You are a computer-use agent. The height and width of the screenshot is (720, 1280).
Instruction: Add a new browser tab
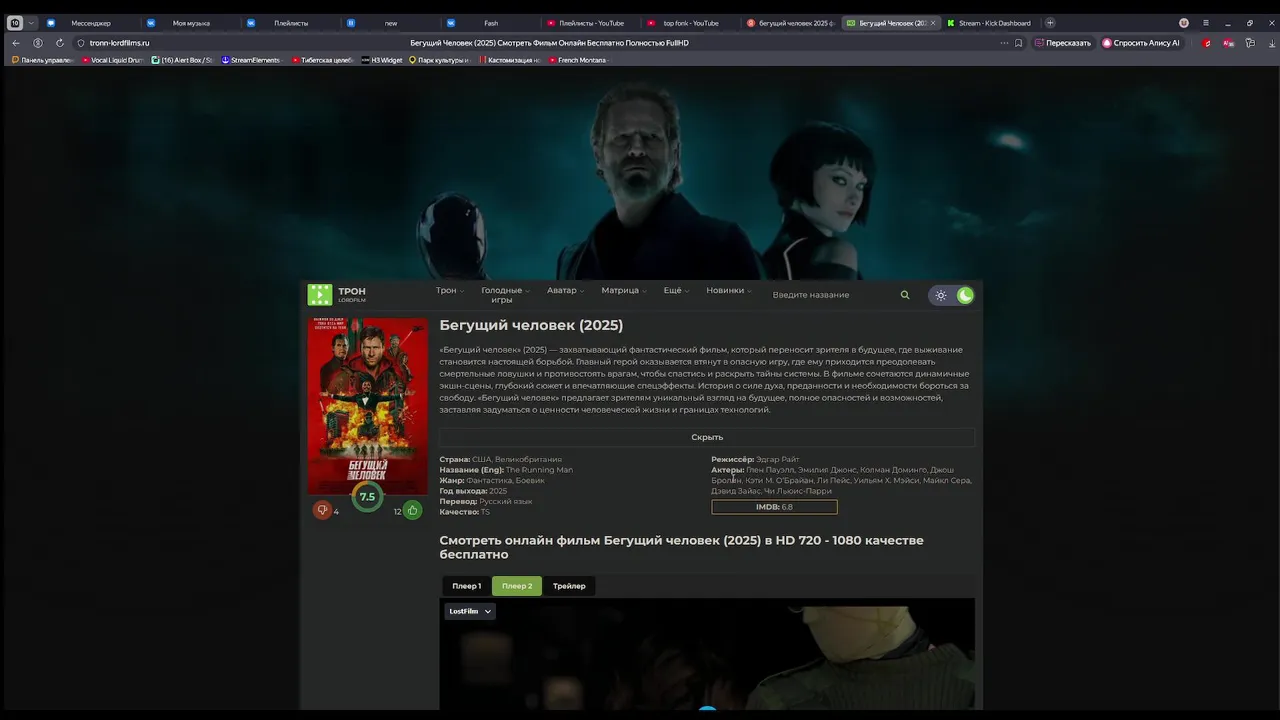coord(1050,23)
